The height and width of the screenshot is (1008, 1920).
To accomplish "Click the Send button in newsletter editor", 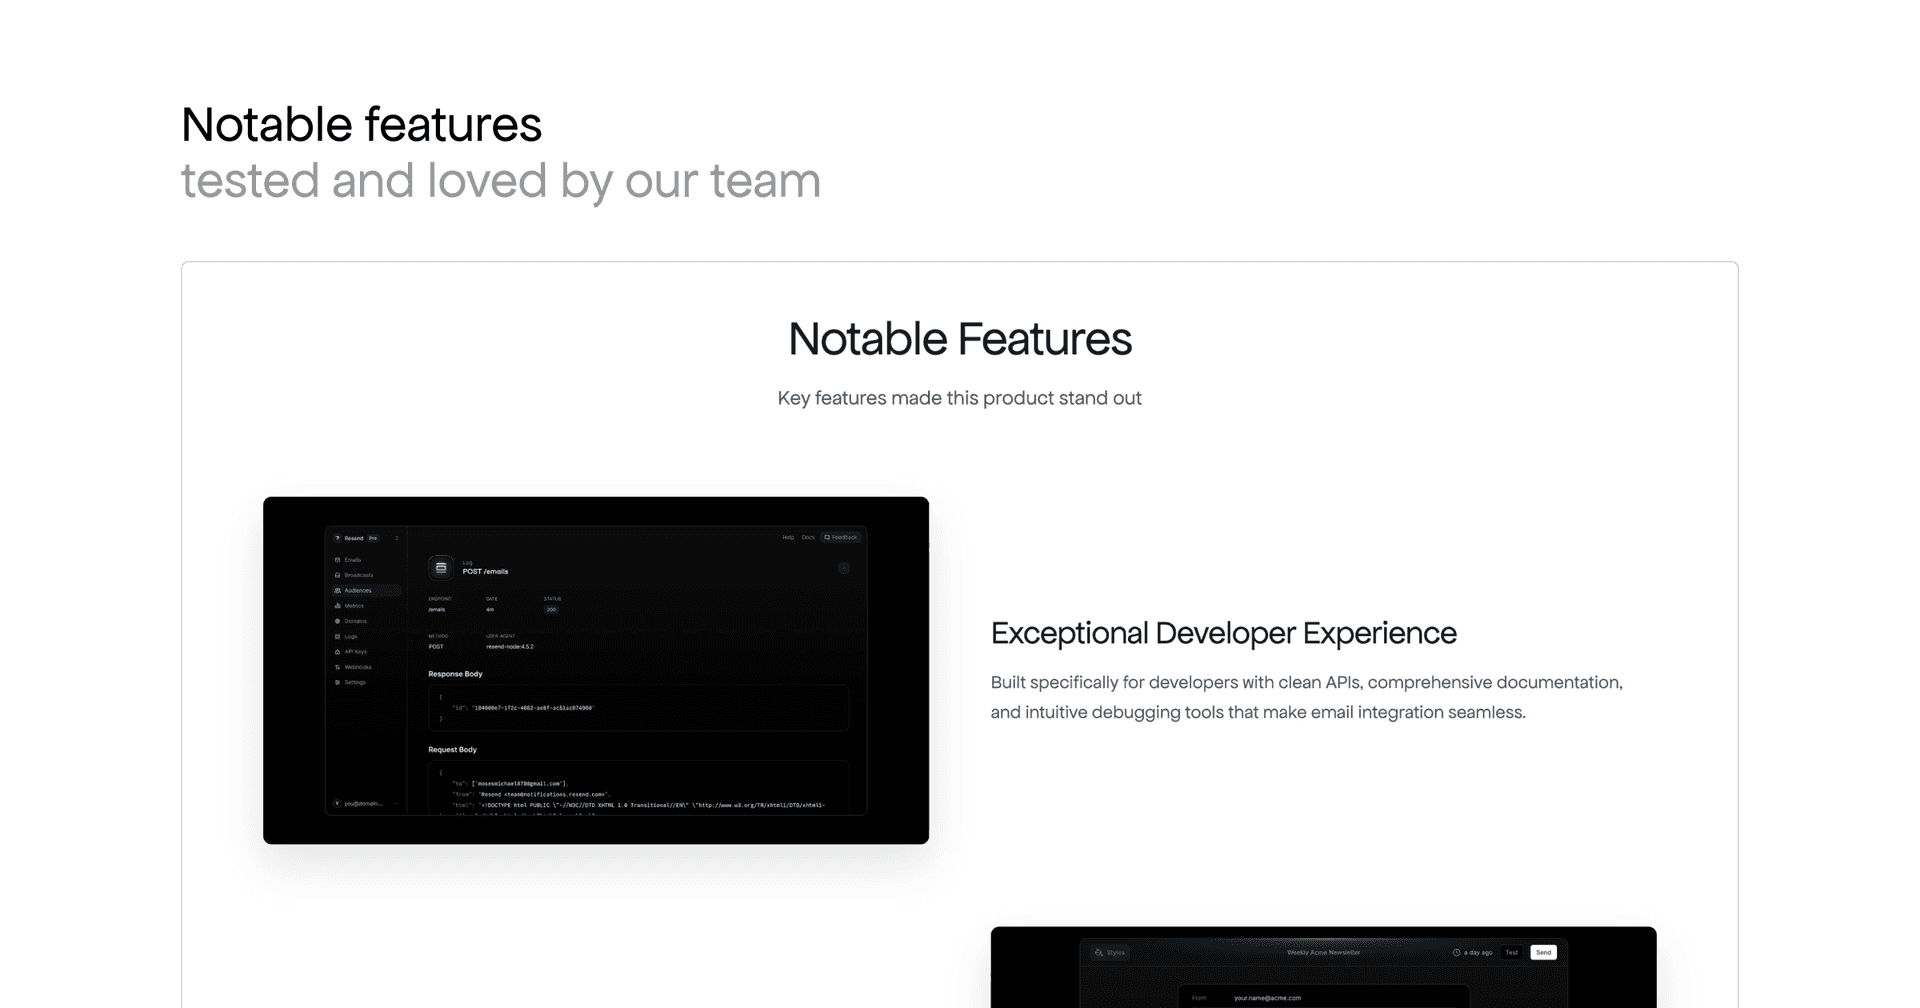I will (x=1543, y=952).
